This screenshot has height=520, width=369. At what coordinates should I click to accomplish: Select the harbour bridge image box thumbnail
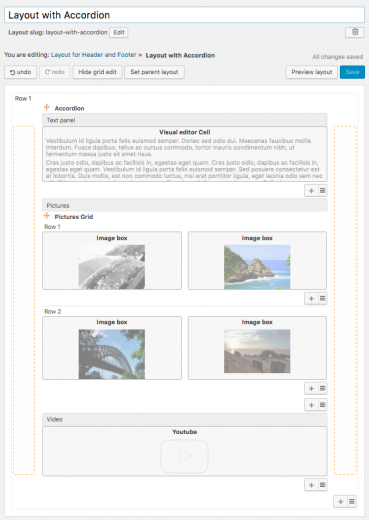click(x=112, y=354)
